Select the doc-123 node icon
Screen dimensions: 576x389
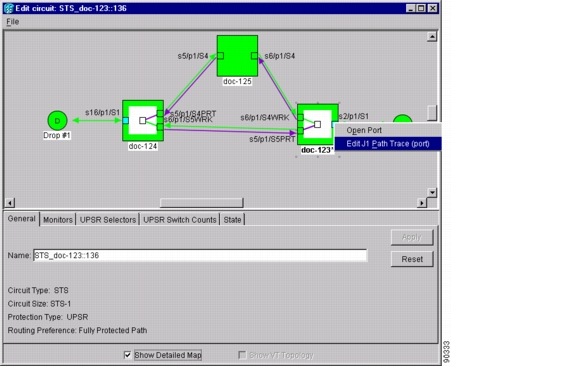pyautogui.click(x=317, y=125)
